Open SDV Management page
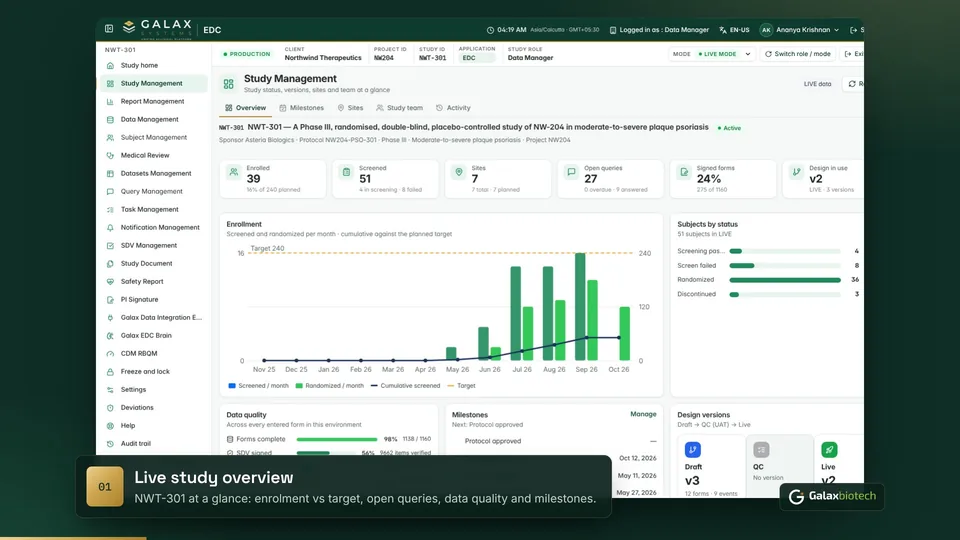Image resolution: width=960 pixels, height=540 pixels. point(154,246)
